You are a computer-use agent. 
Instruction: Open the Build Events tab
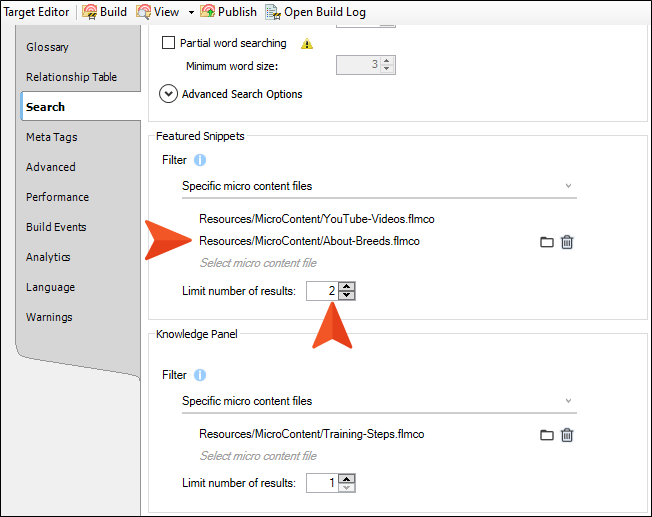pyautogui.click(x=56, y=227)
